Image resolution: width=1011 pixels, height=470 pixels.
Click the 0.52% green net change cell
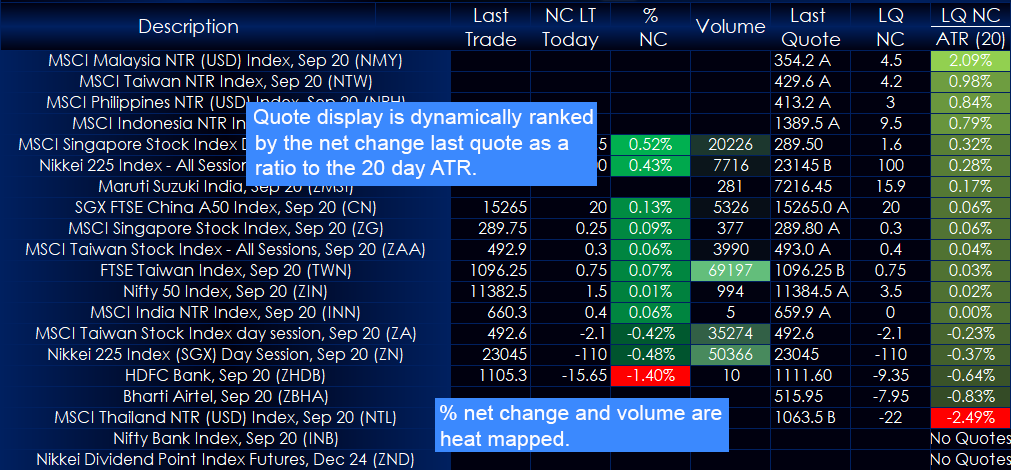650,144
